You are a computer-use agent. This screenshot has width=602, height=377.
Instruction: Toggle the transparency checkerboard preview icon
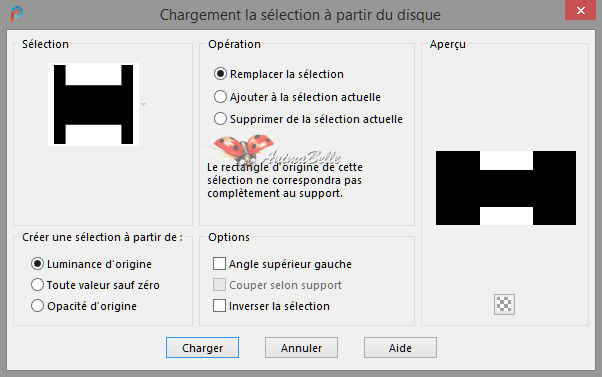coord(504,304)
